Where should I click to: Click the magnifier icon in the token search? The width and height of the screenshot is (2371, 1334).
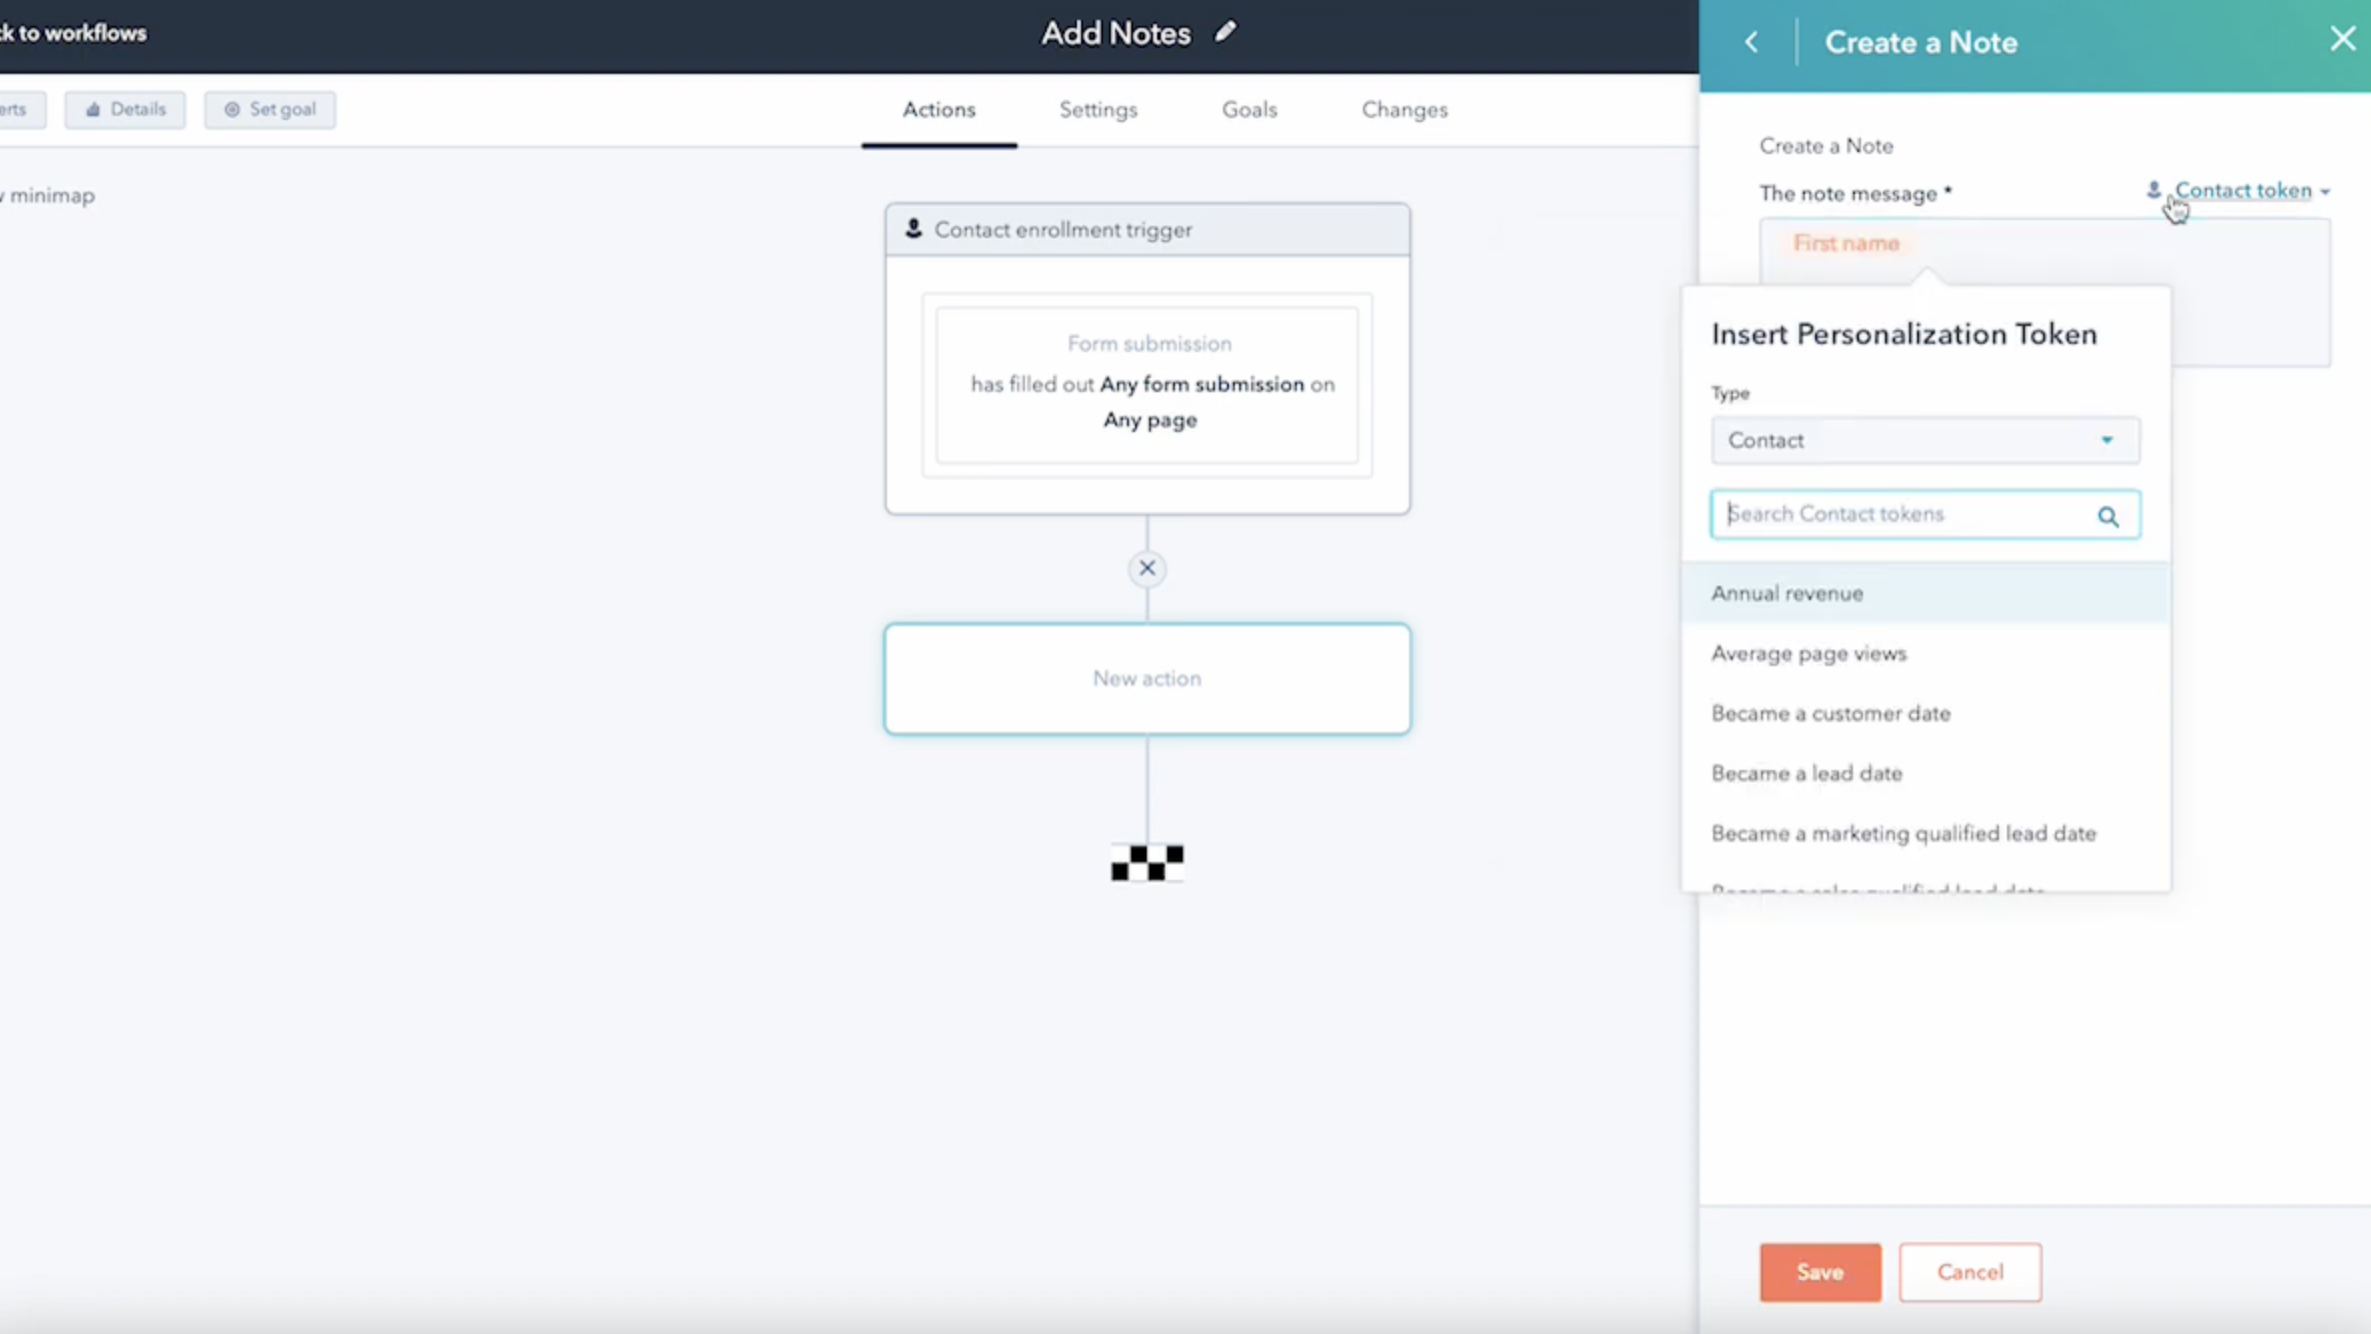(x=2108, y=516)
